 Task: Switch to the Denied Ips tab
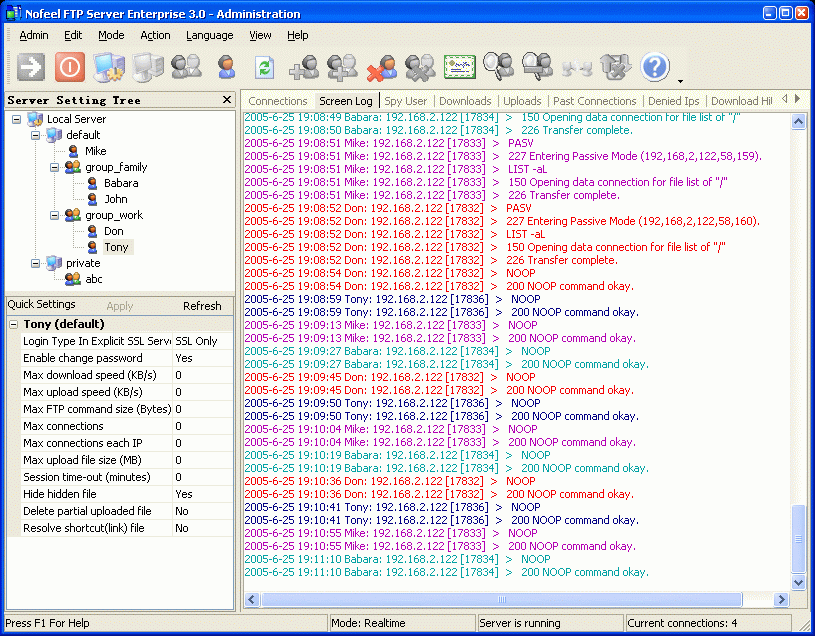pos(674,101)
